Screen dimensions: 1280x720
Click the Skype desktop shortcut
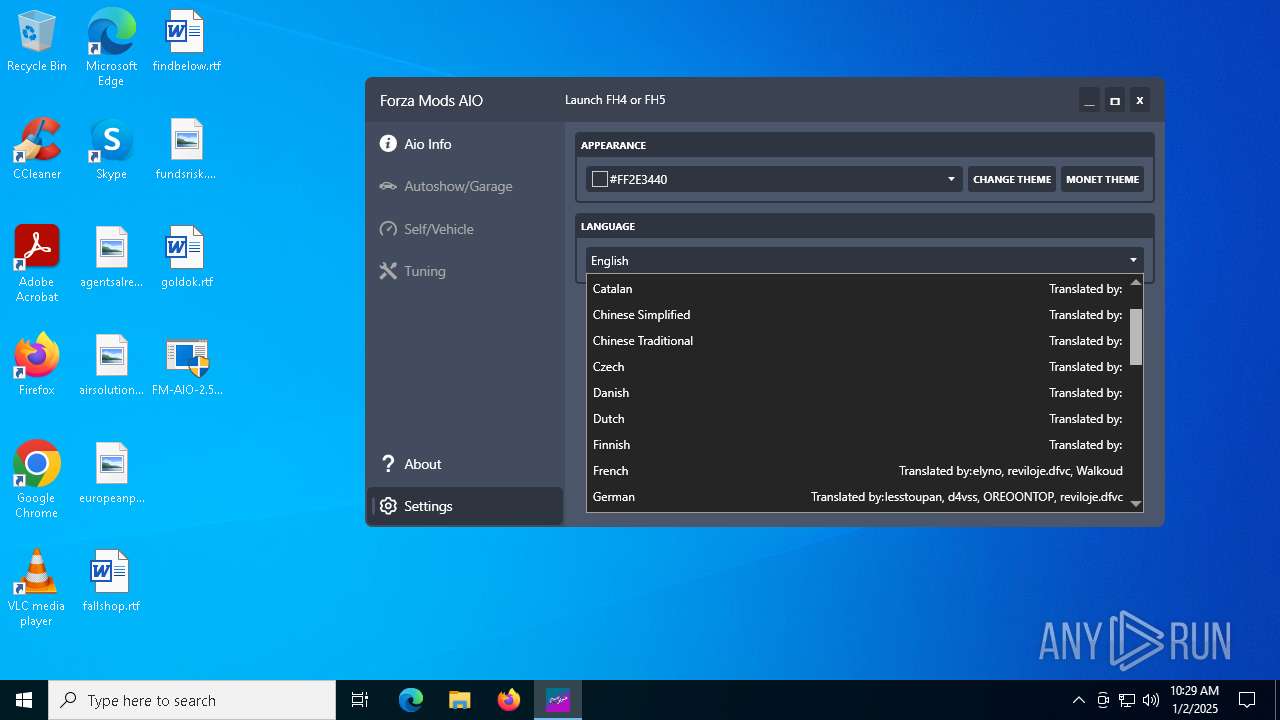click(111, 150)
